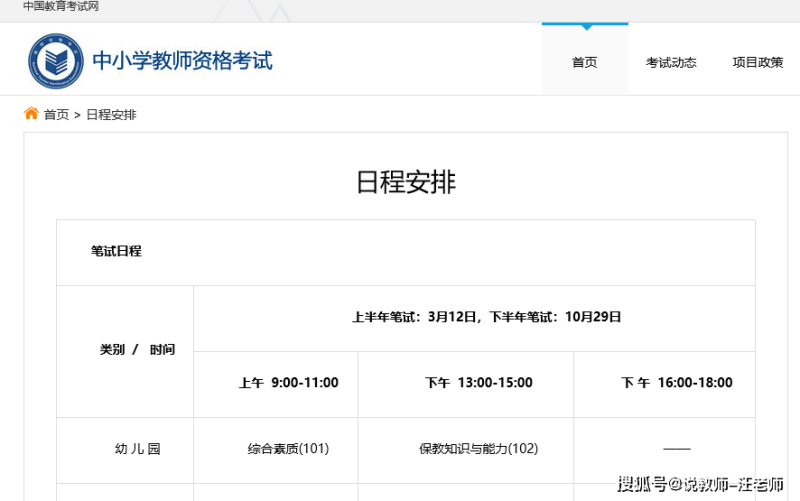This screenshot has width=800, height=501.
Task: Click the 类别 / 时间 header cell
Action: [137, 350]
